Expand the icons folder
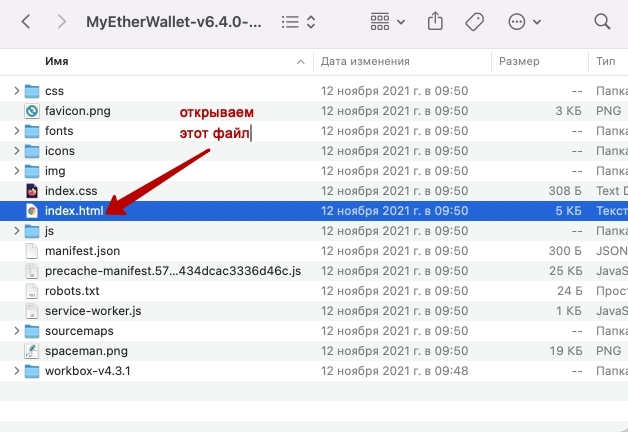Screen dimensions: 628x432 coord(16,151)
